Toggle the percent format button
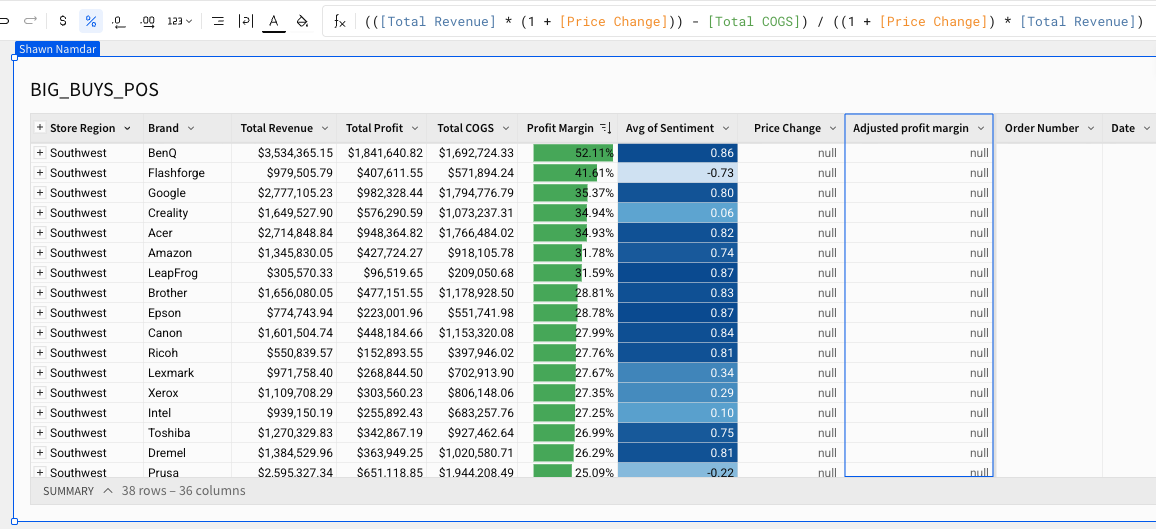 [91, 21]
